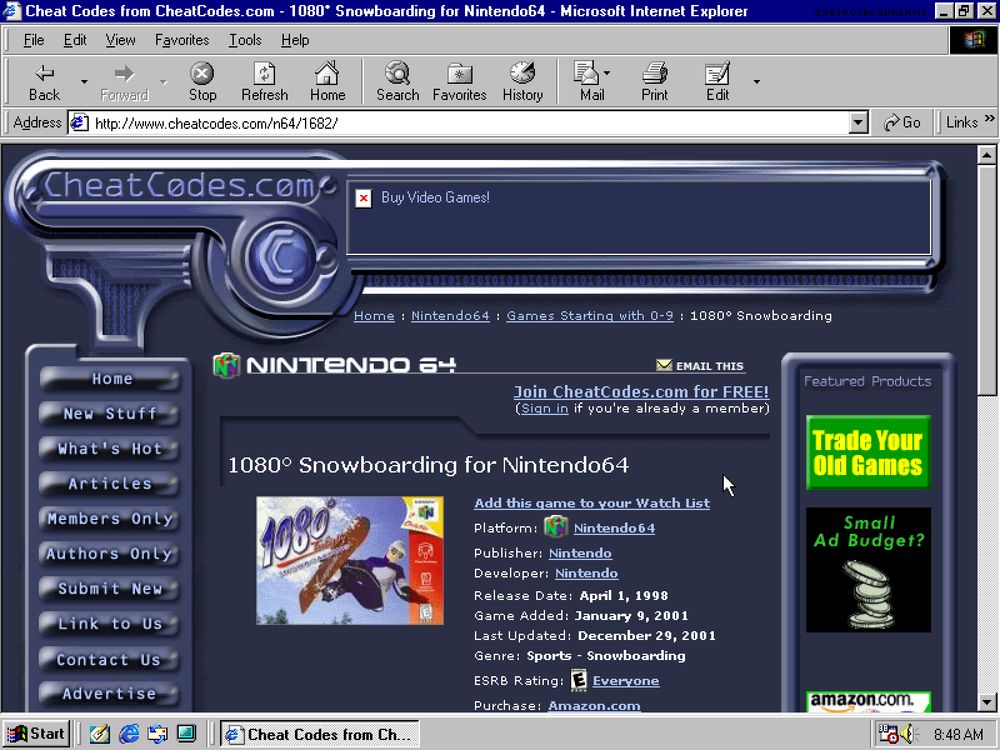Go to Home page icon
This screenshot has height=750, width=1000.
pos(327,82)
